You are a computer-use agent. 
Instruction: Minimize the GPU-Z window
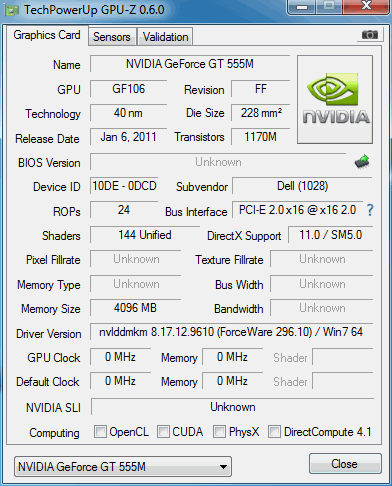point(302,7)
